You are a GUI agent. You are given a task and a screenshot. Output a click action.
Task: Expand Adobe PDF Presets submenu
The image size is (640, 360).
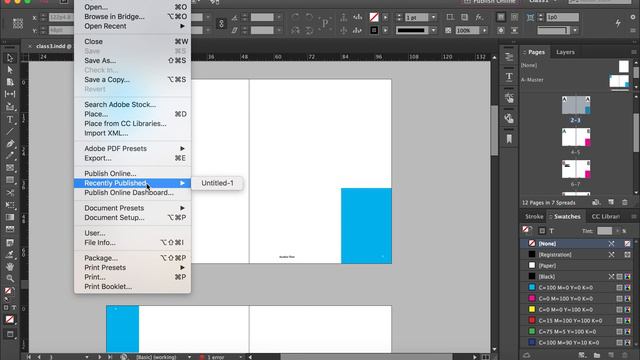pos(132,149)
